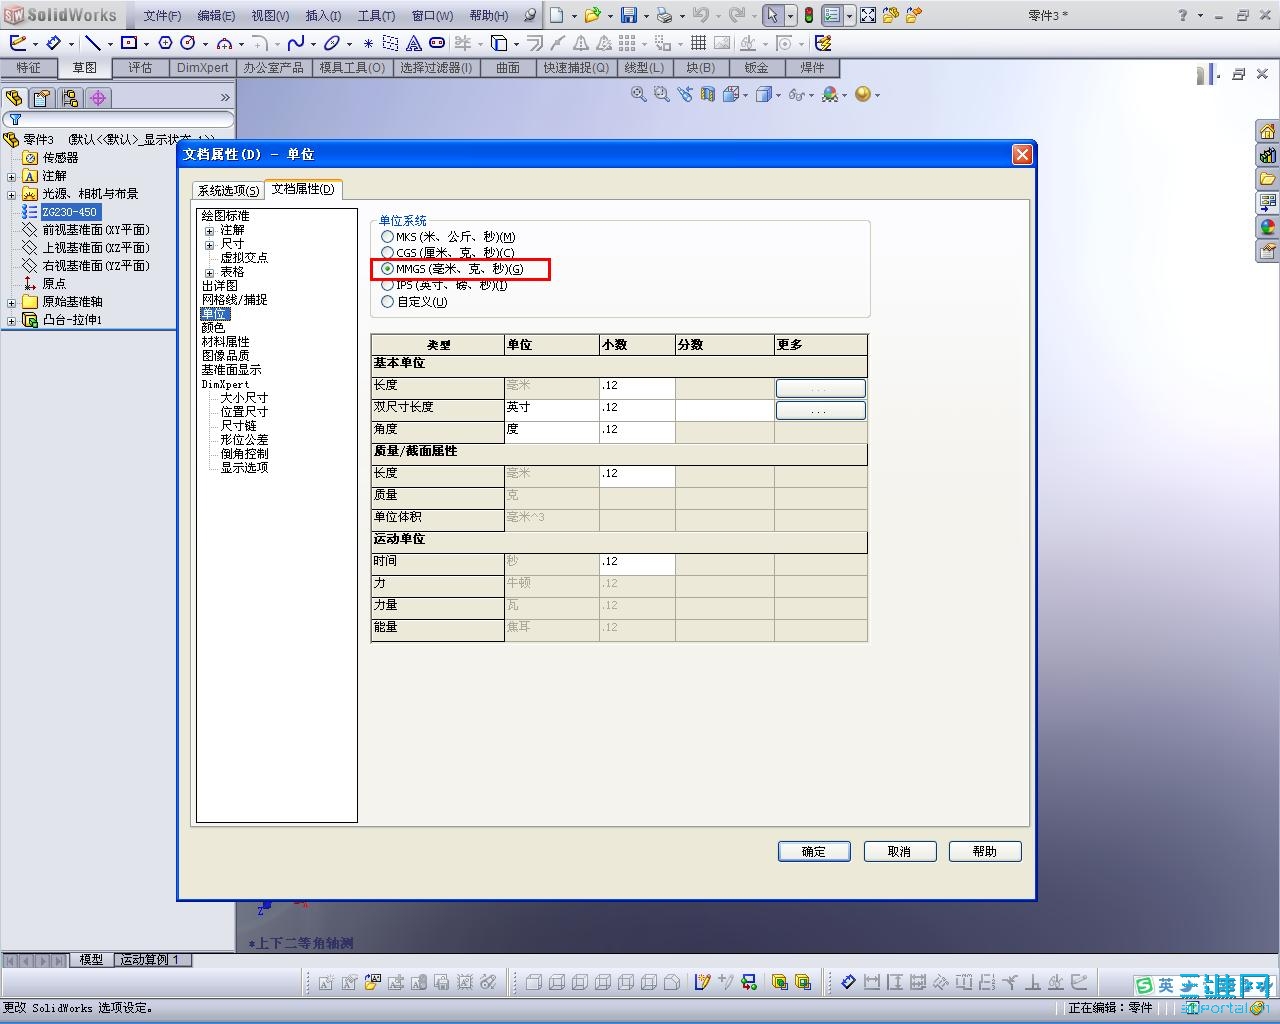Click the 帮助 button in dialog
This screenshot has height=1024, width=1280.
(x=985, y=851)
